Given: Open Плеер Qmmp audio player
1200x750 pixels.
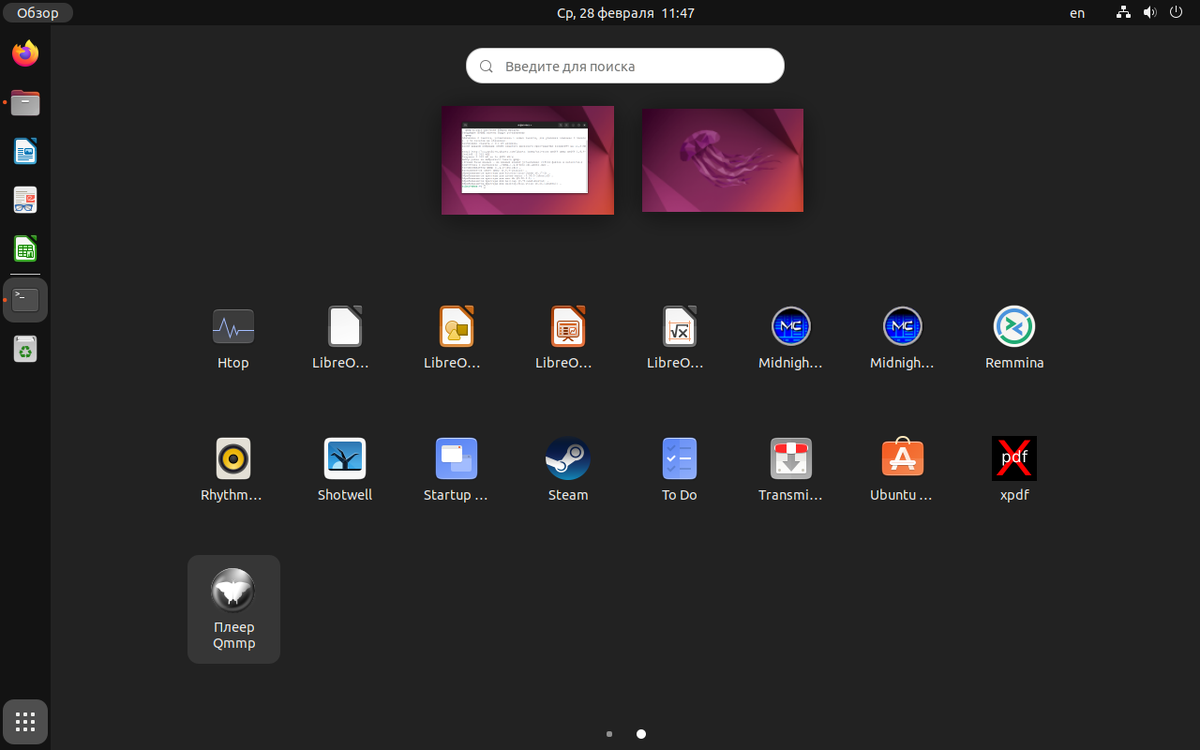Looking at the screenshot, I should pos(234,609).
